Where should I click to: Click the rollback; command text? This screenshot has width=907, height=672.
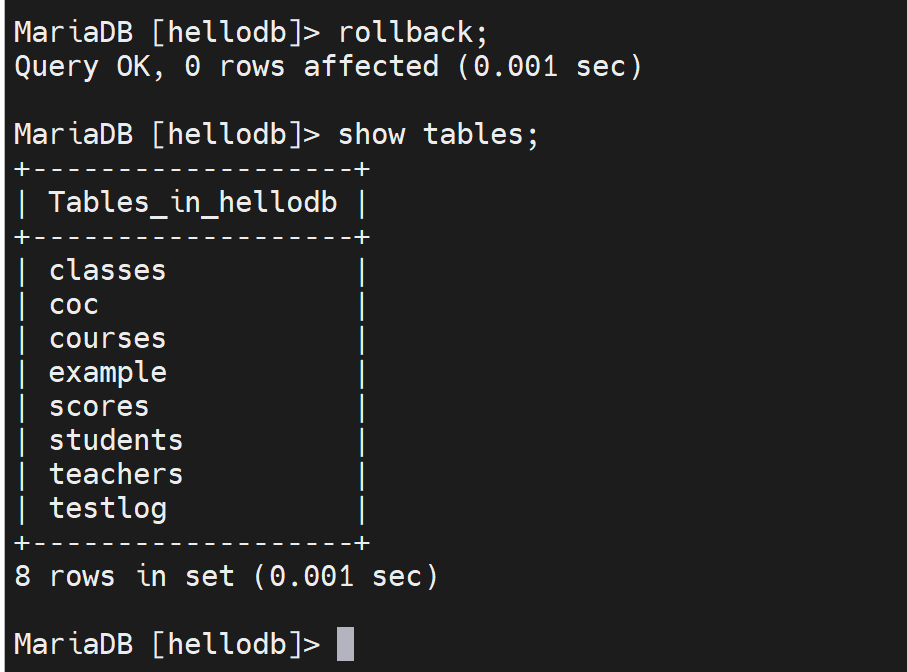click(x=413, y=33)
